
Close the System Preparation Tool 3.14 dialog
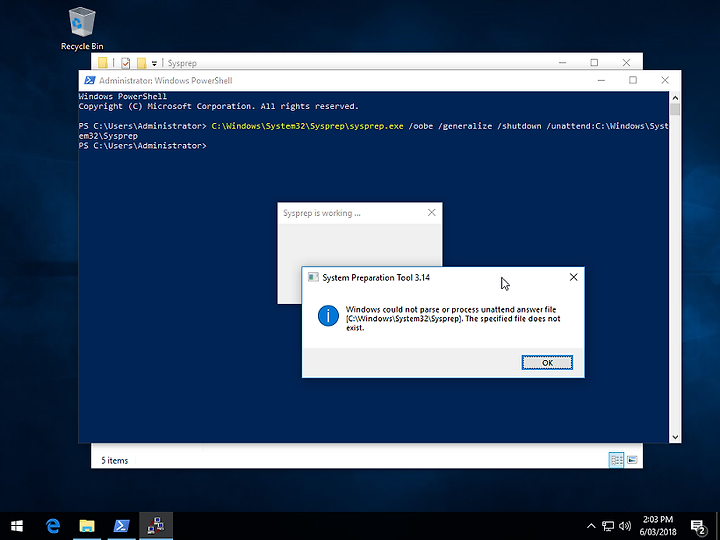(x=574, y=277)
